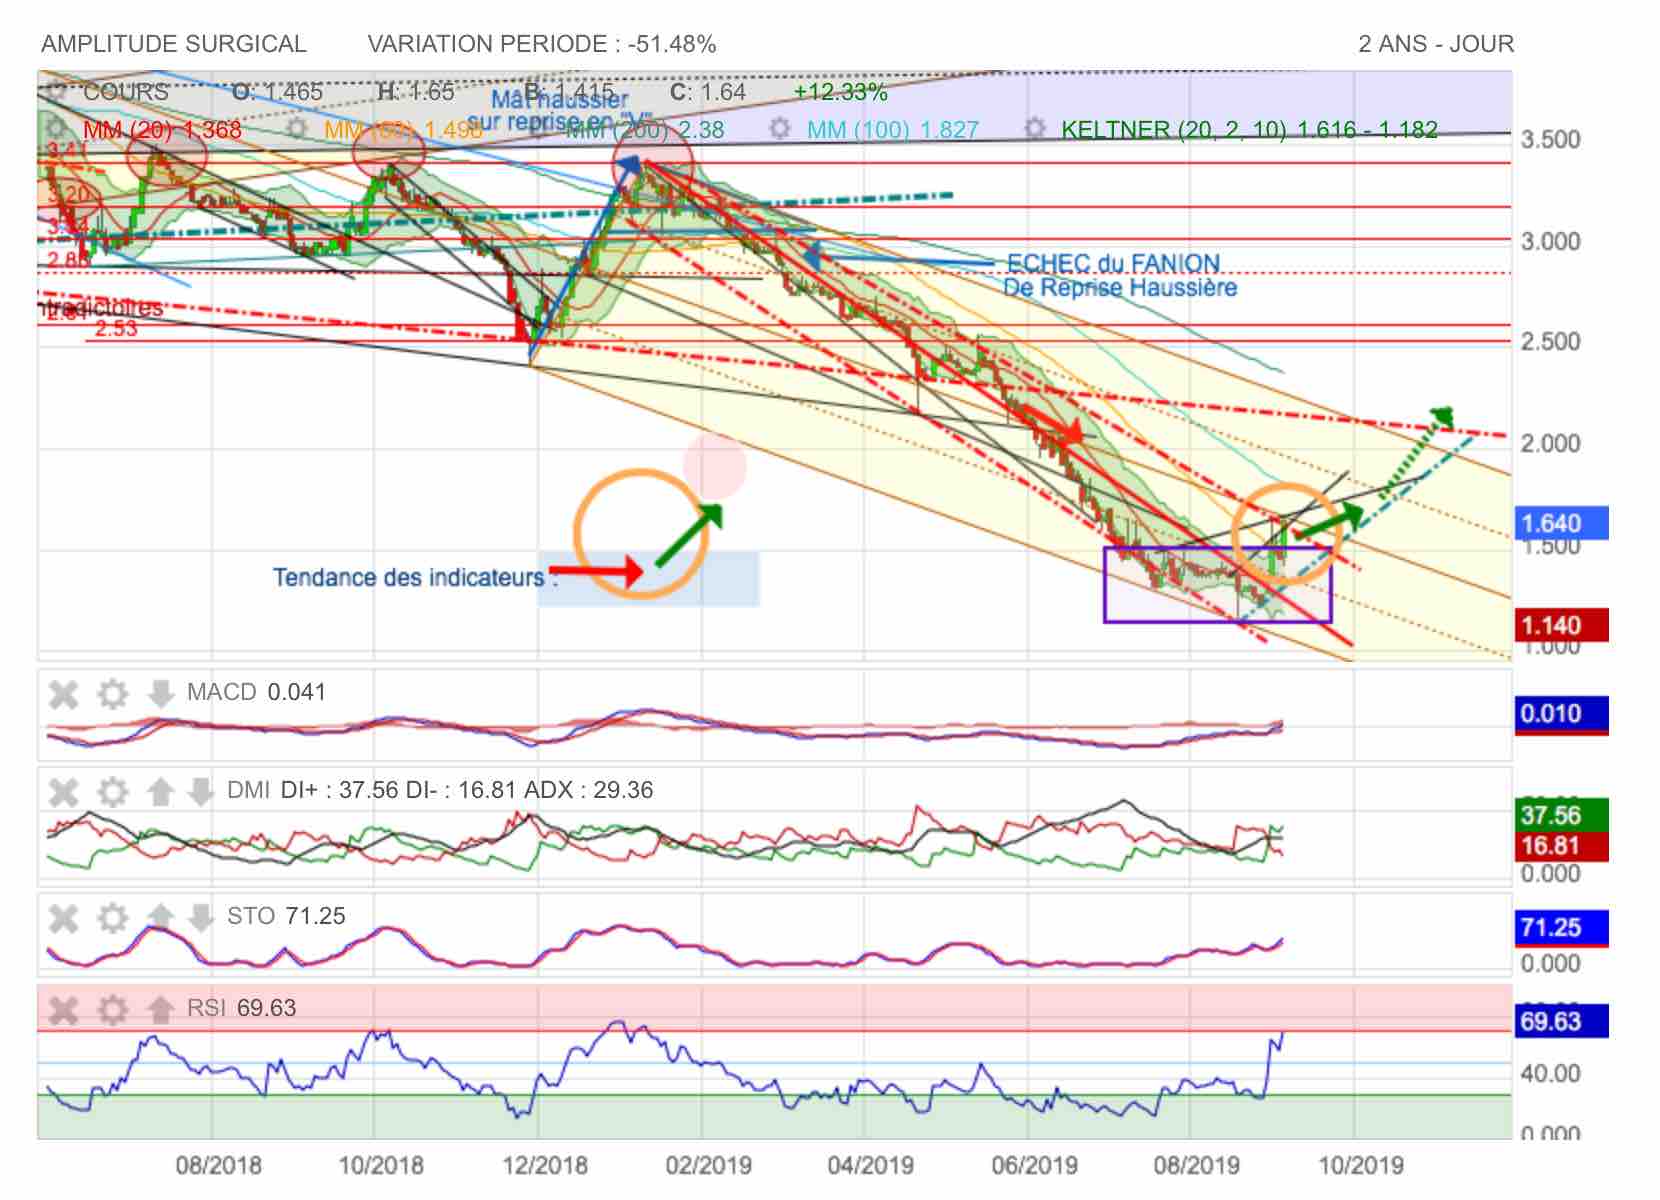
Task: Click the 08/2018 date axis label
Action: pyautogui.click(x=218, y=1165)
